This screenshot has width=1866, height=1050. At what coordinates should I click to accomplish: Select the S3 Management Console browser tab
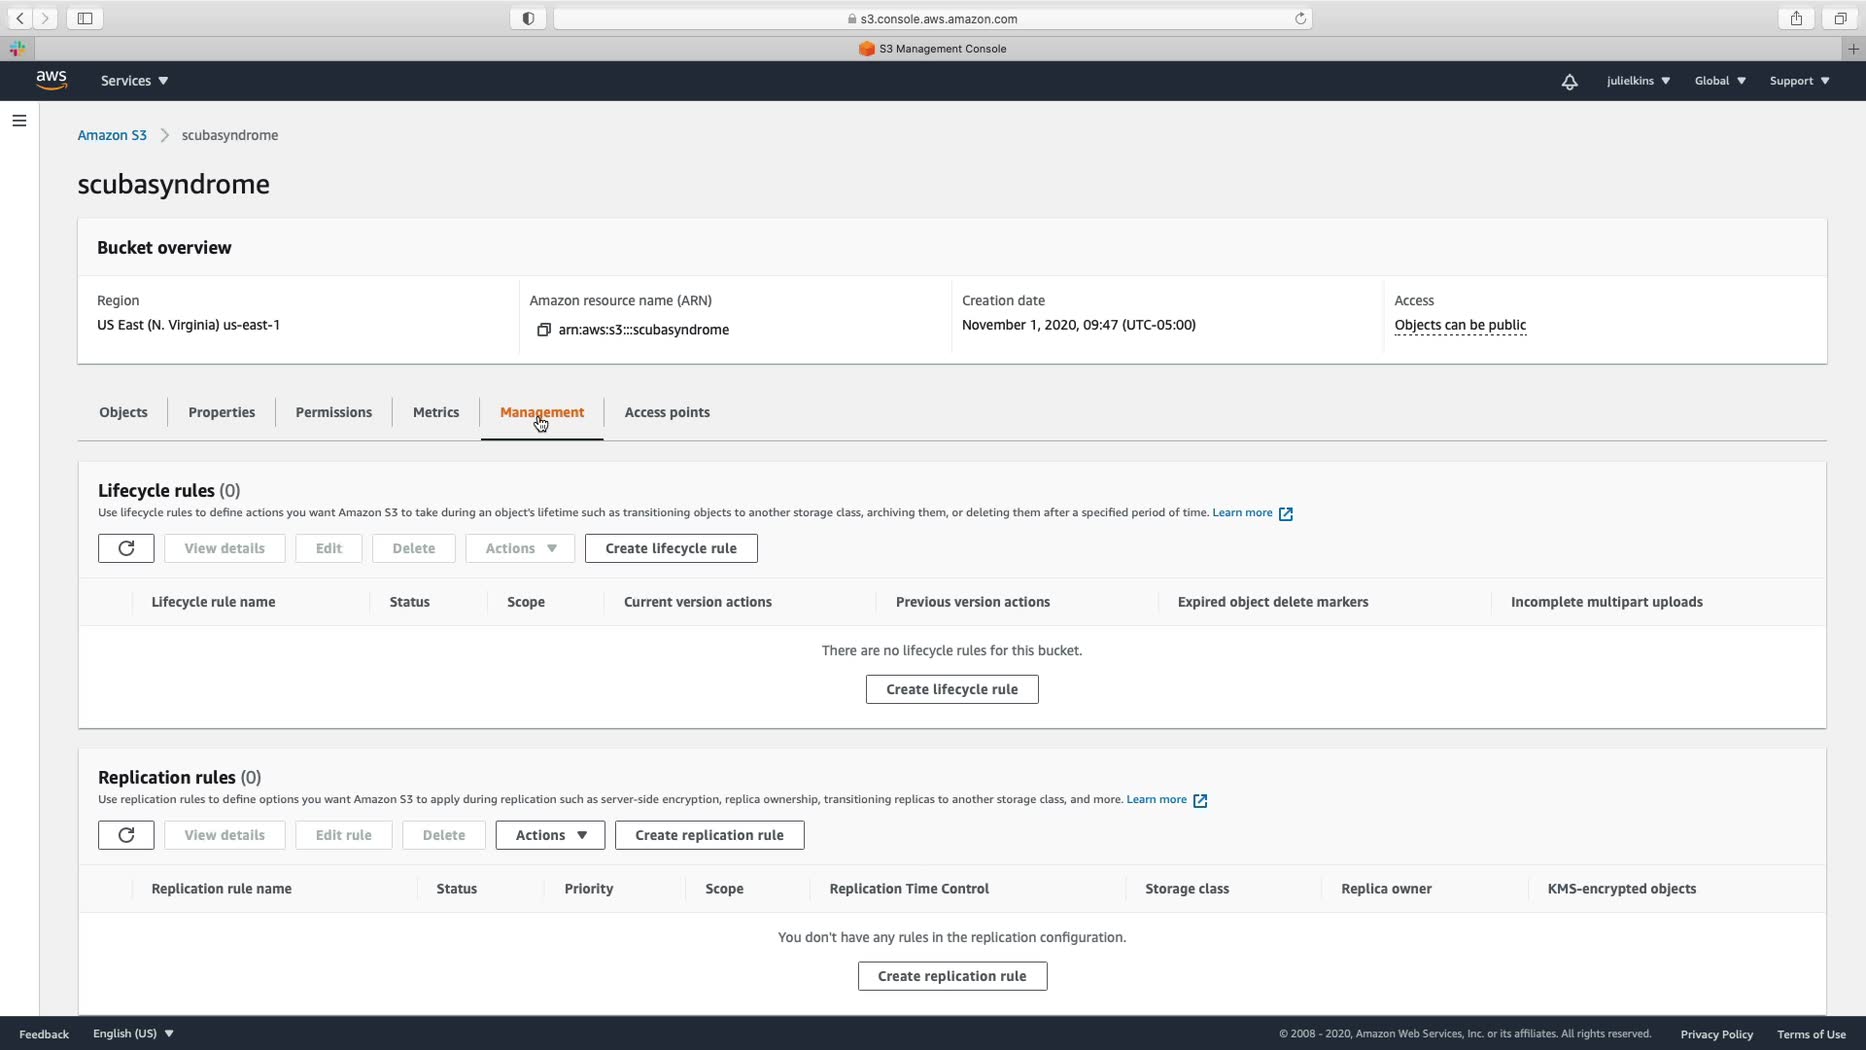932,48
